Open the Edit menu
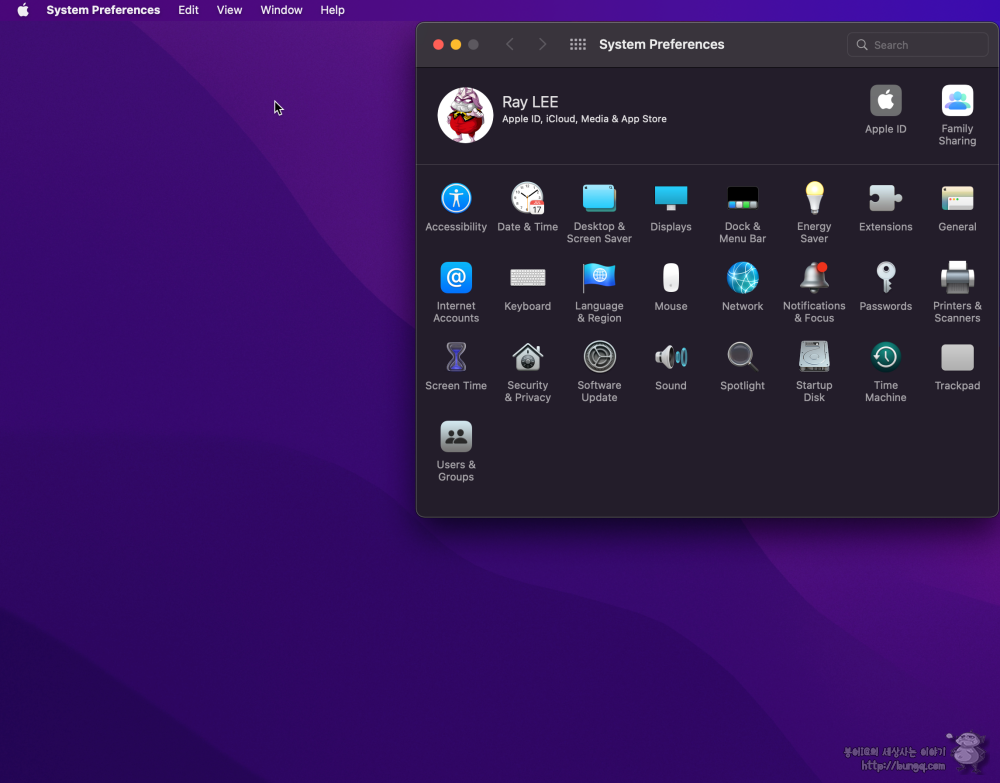This screenshot has height=783, width=1000. point(188,10)
